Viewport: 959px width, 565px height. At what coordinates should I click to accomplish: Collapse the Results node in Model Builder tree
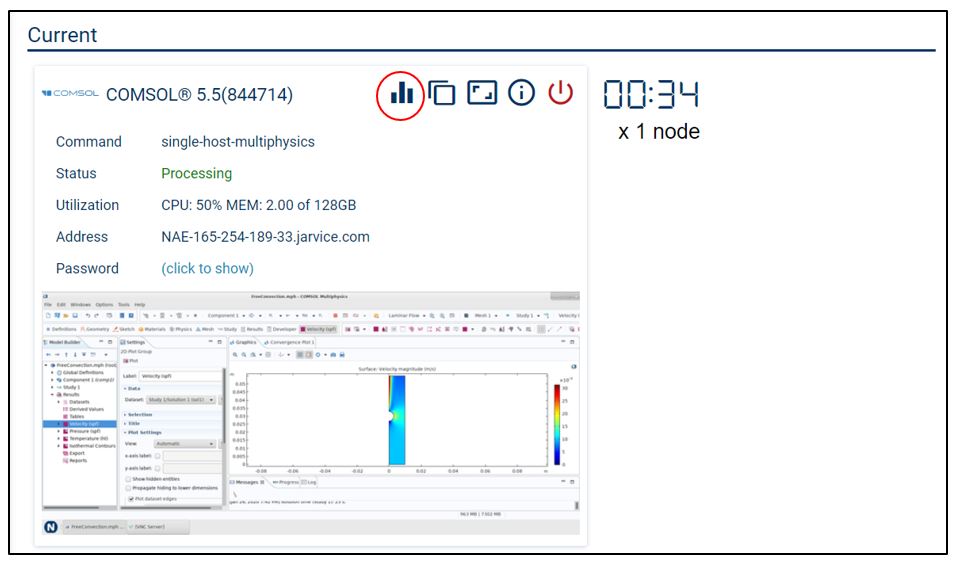[x=53, y=394]
